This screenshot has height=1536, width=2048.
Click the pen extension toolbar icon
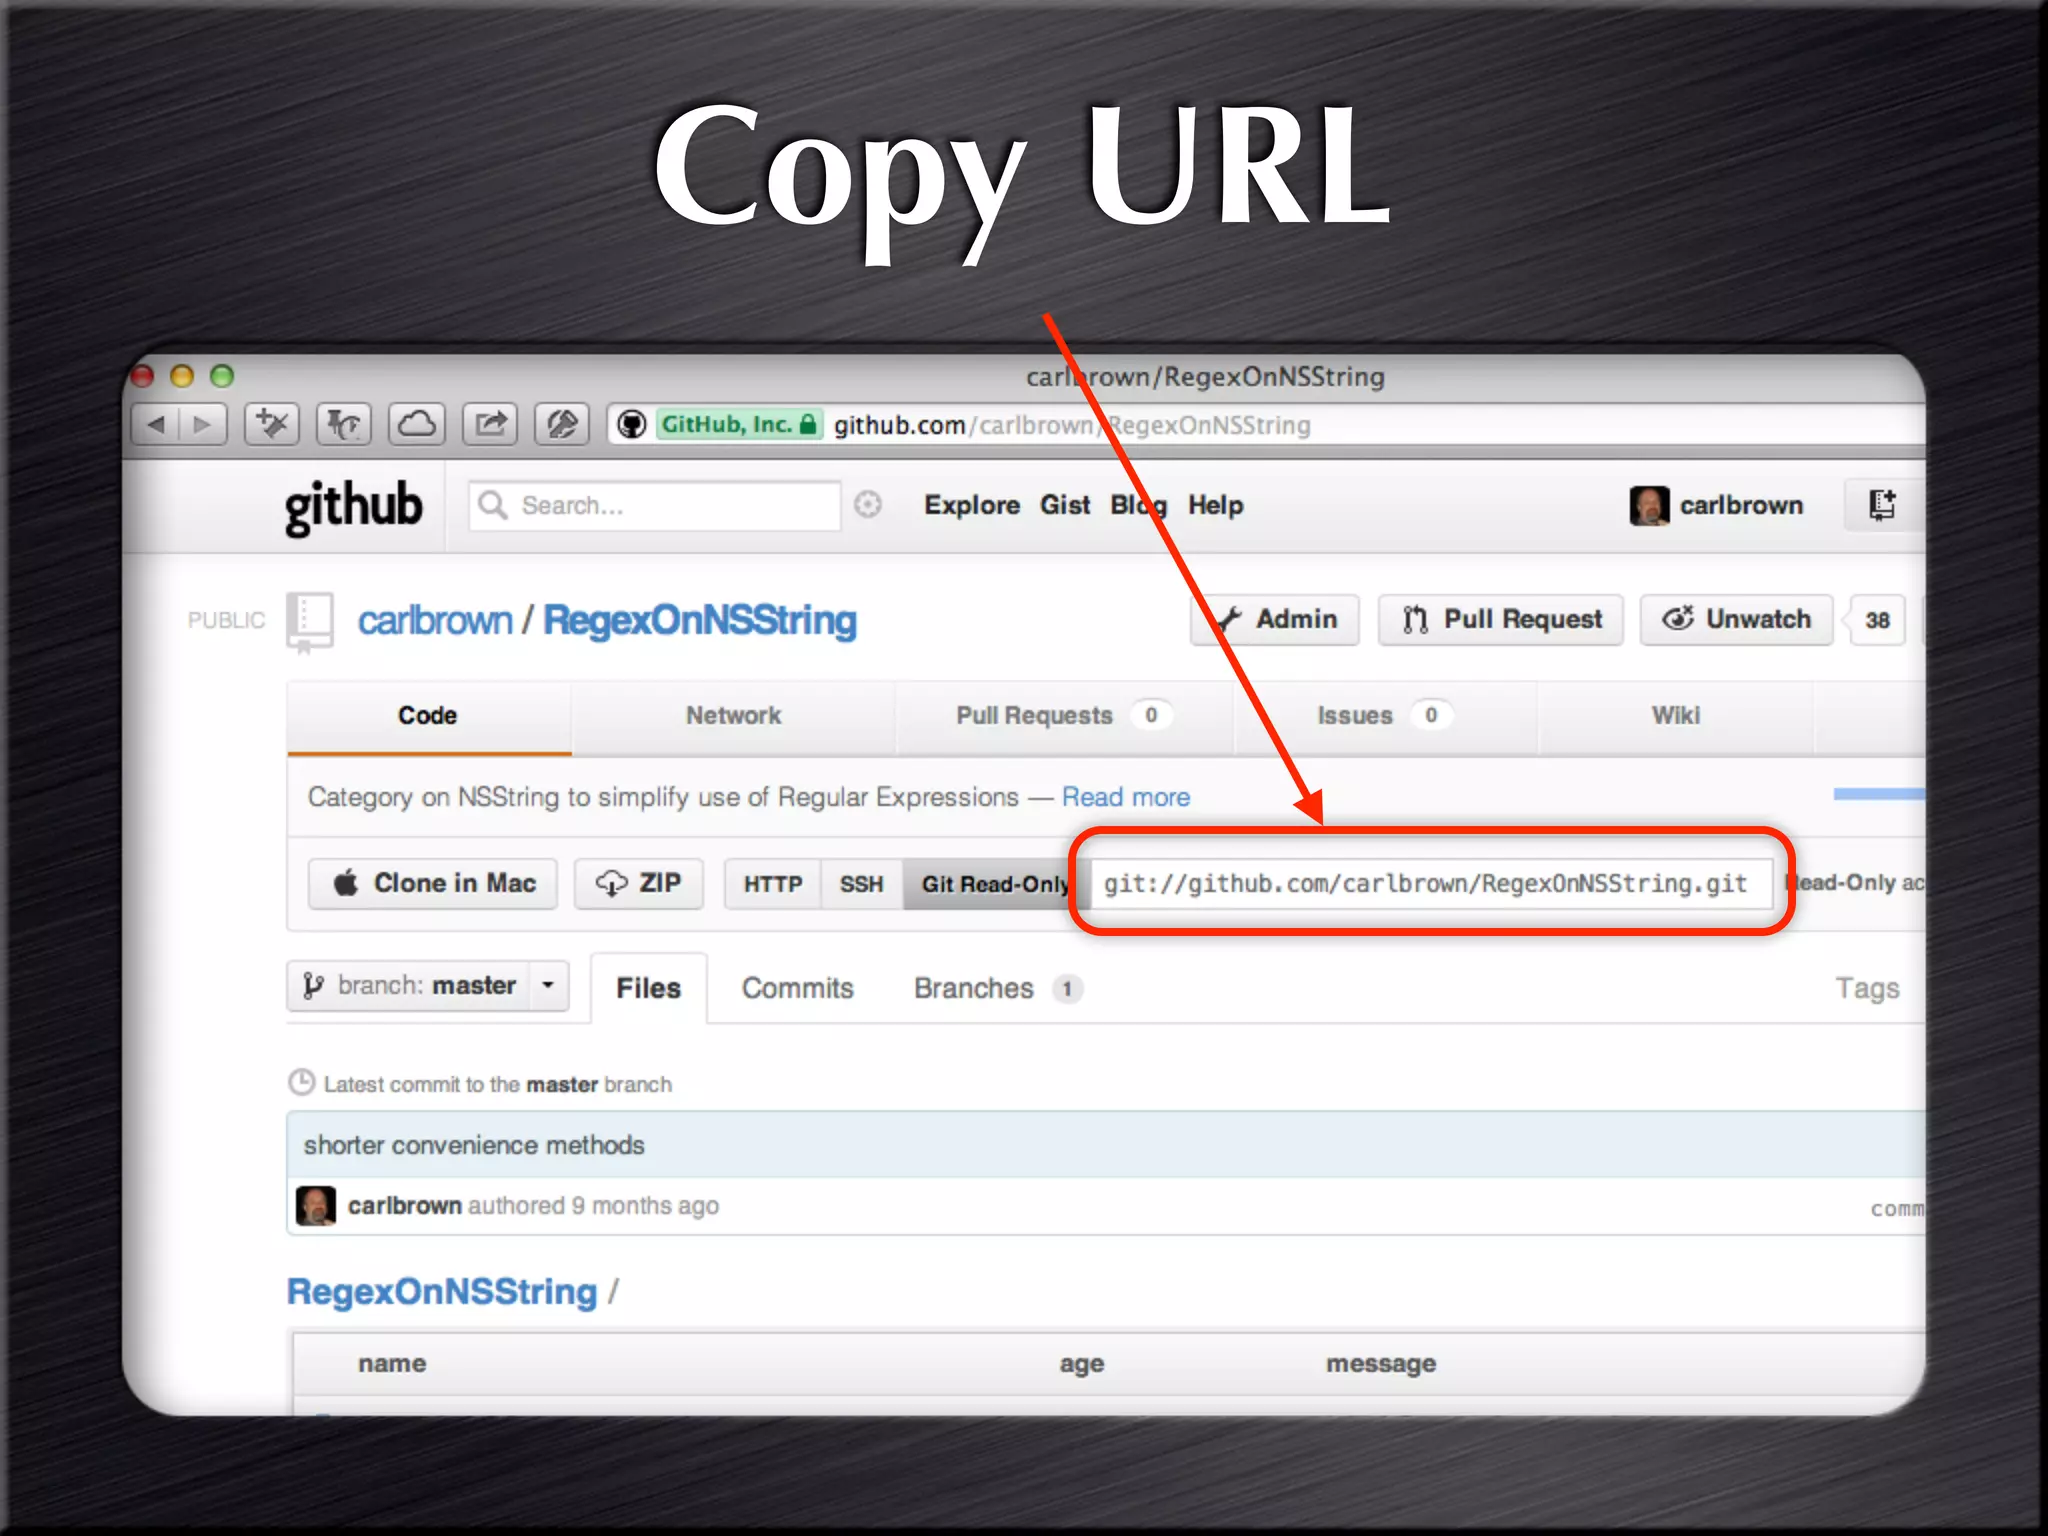(x=562, y=425)
